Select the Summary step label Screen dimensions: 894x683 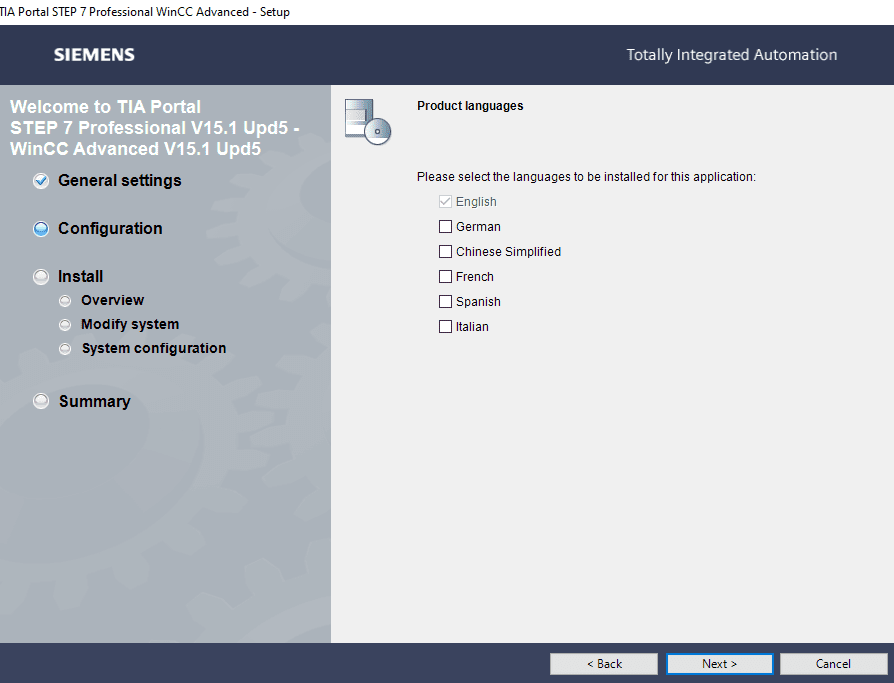tap(95, 401)
